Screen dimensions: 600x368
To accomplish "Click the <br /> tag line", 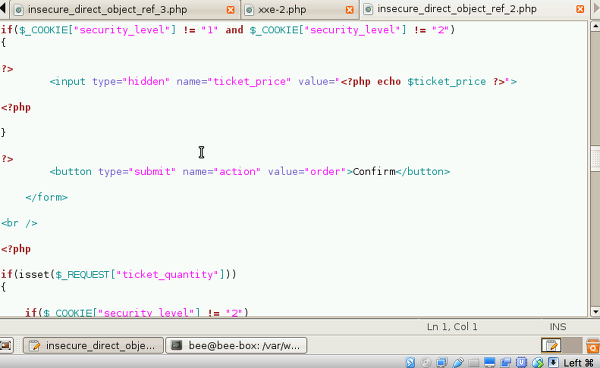I will 19,223.
